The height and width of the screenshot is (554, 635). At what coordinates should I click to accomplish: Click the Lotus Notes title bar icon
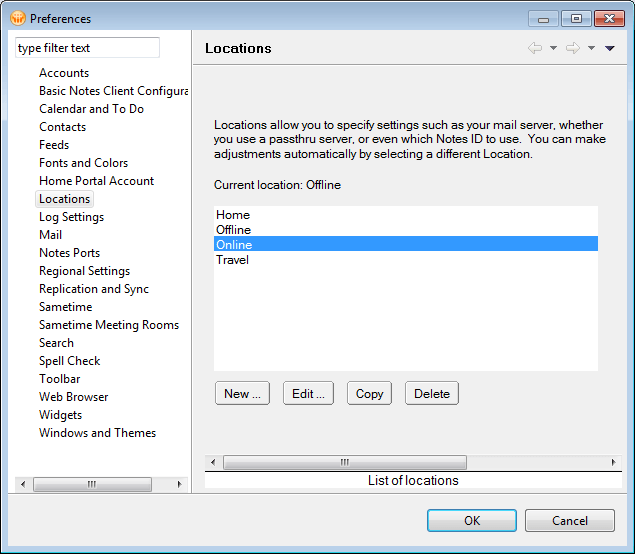(17, 18)
